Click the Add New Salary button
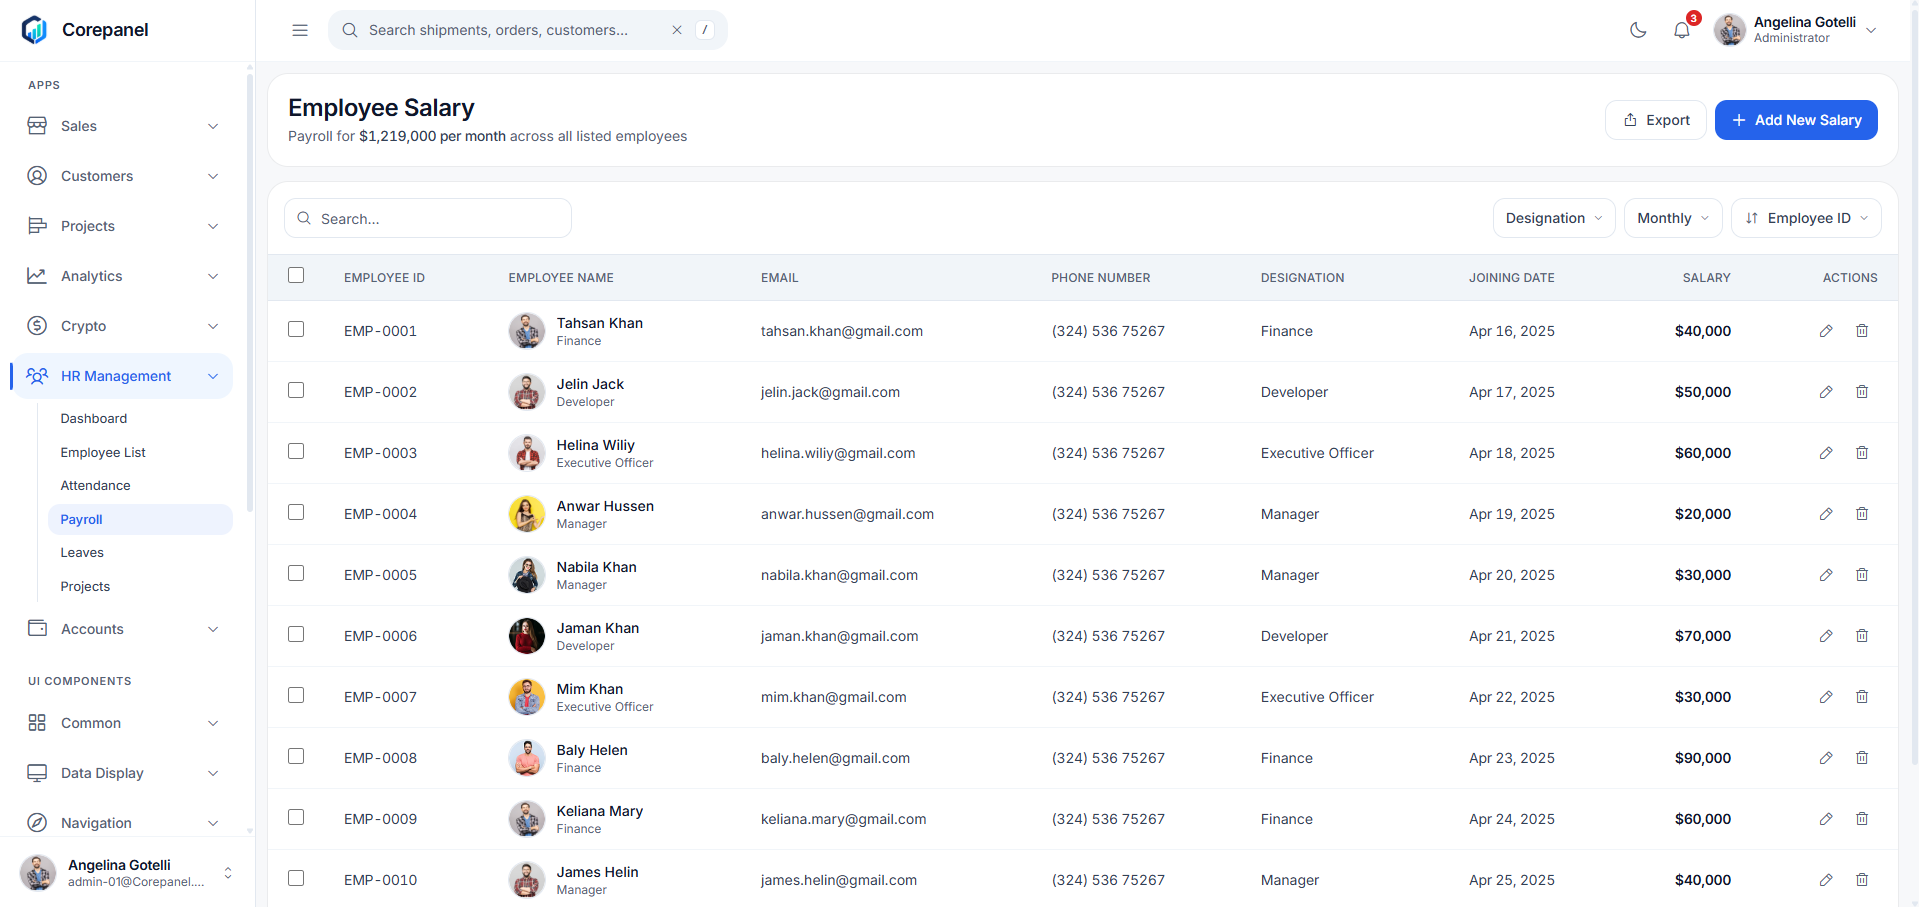 pos(1796,120)
